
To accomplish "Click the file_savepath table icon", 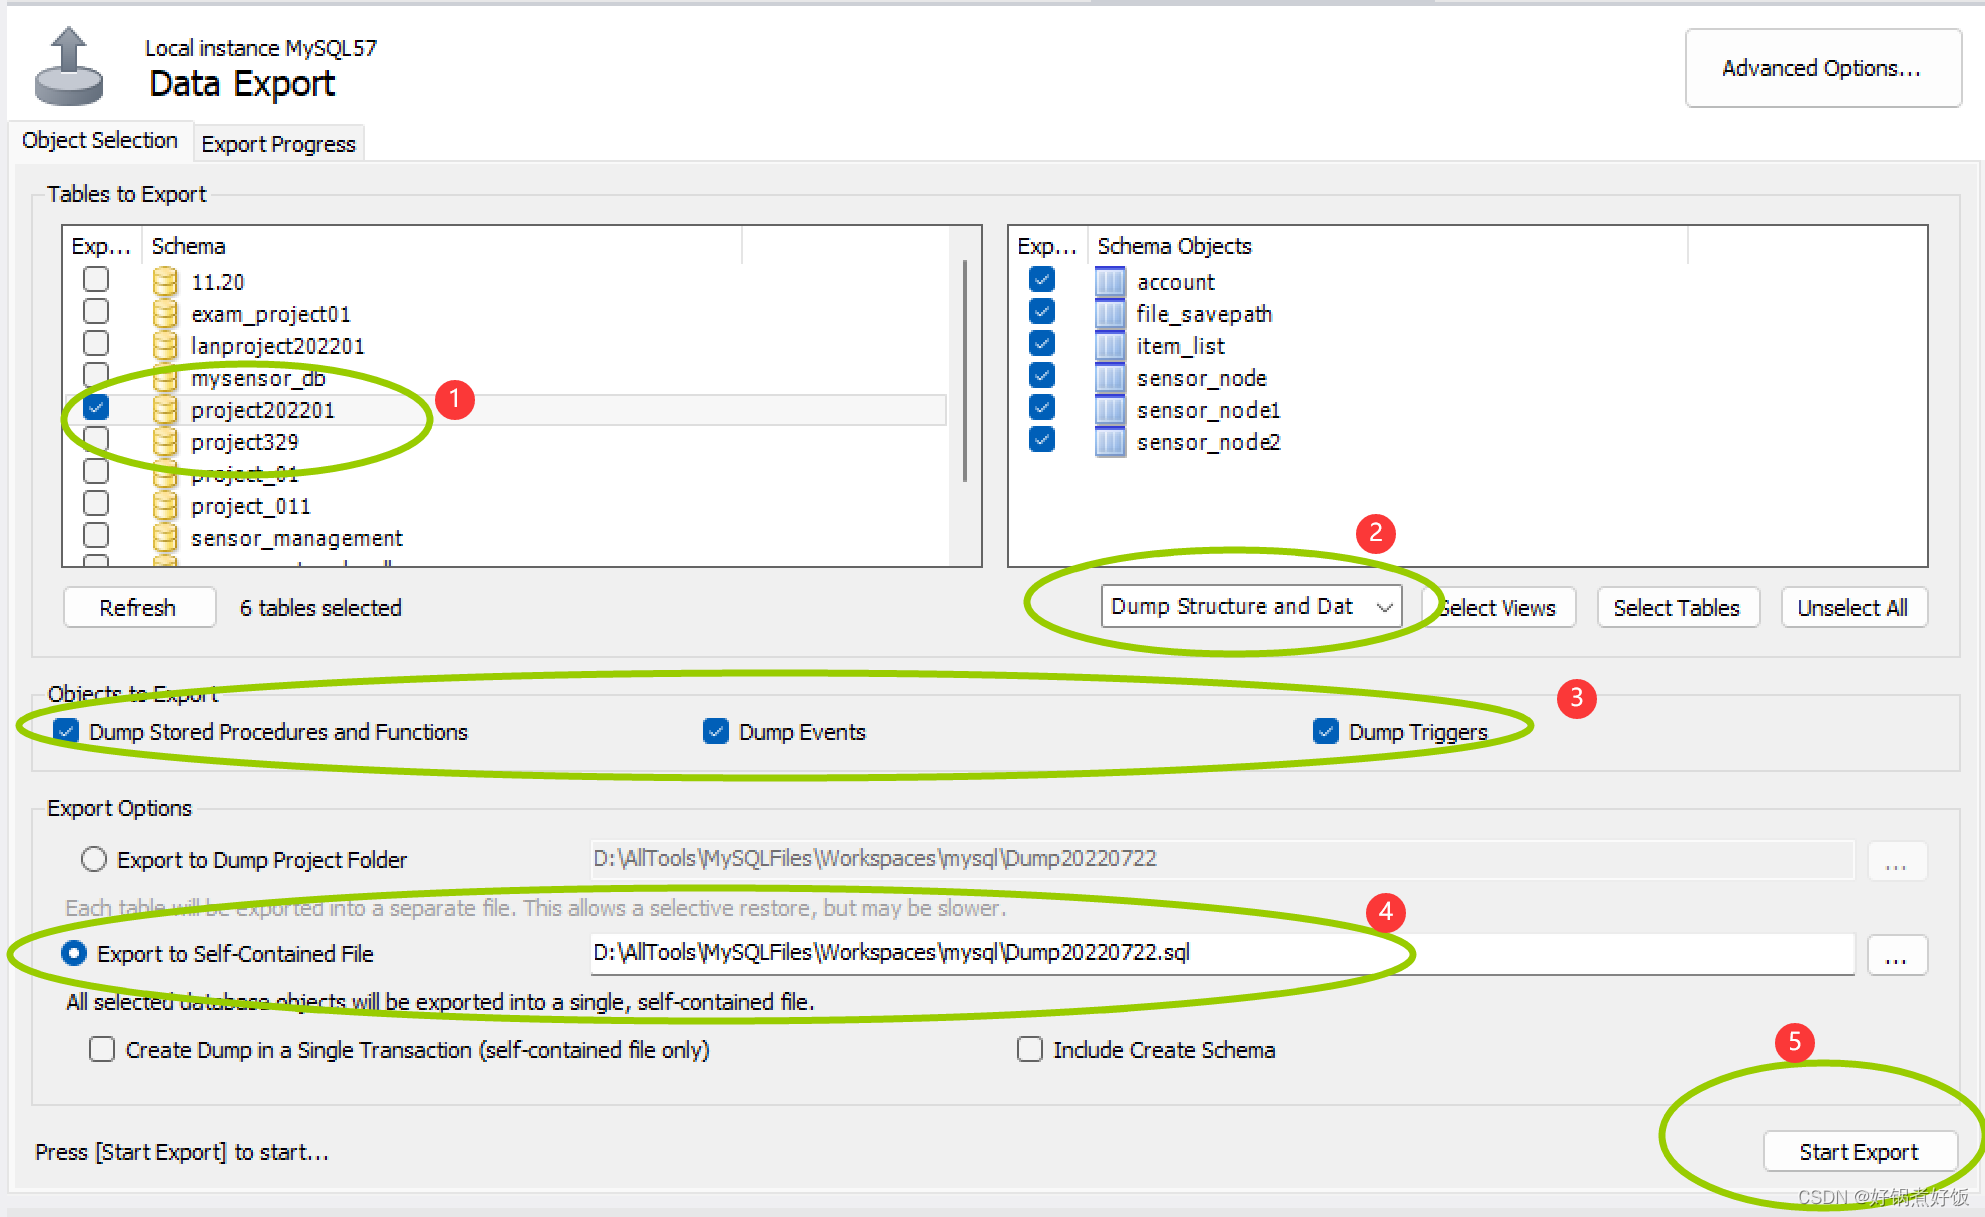I will tap(1109, 314).
